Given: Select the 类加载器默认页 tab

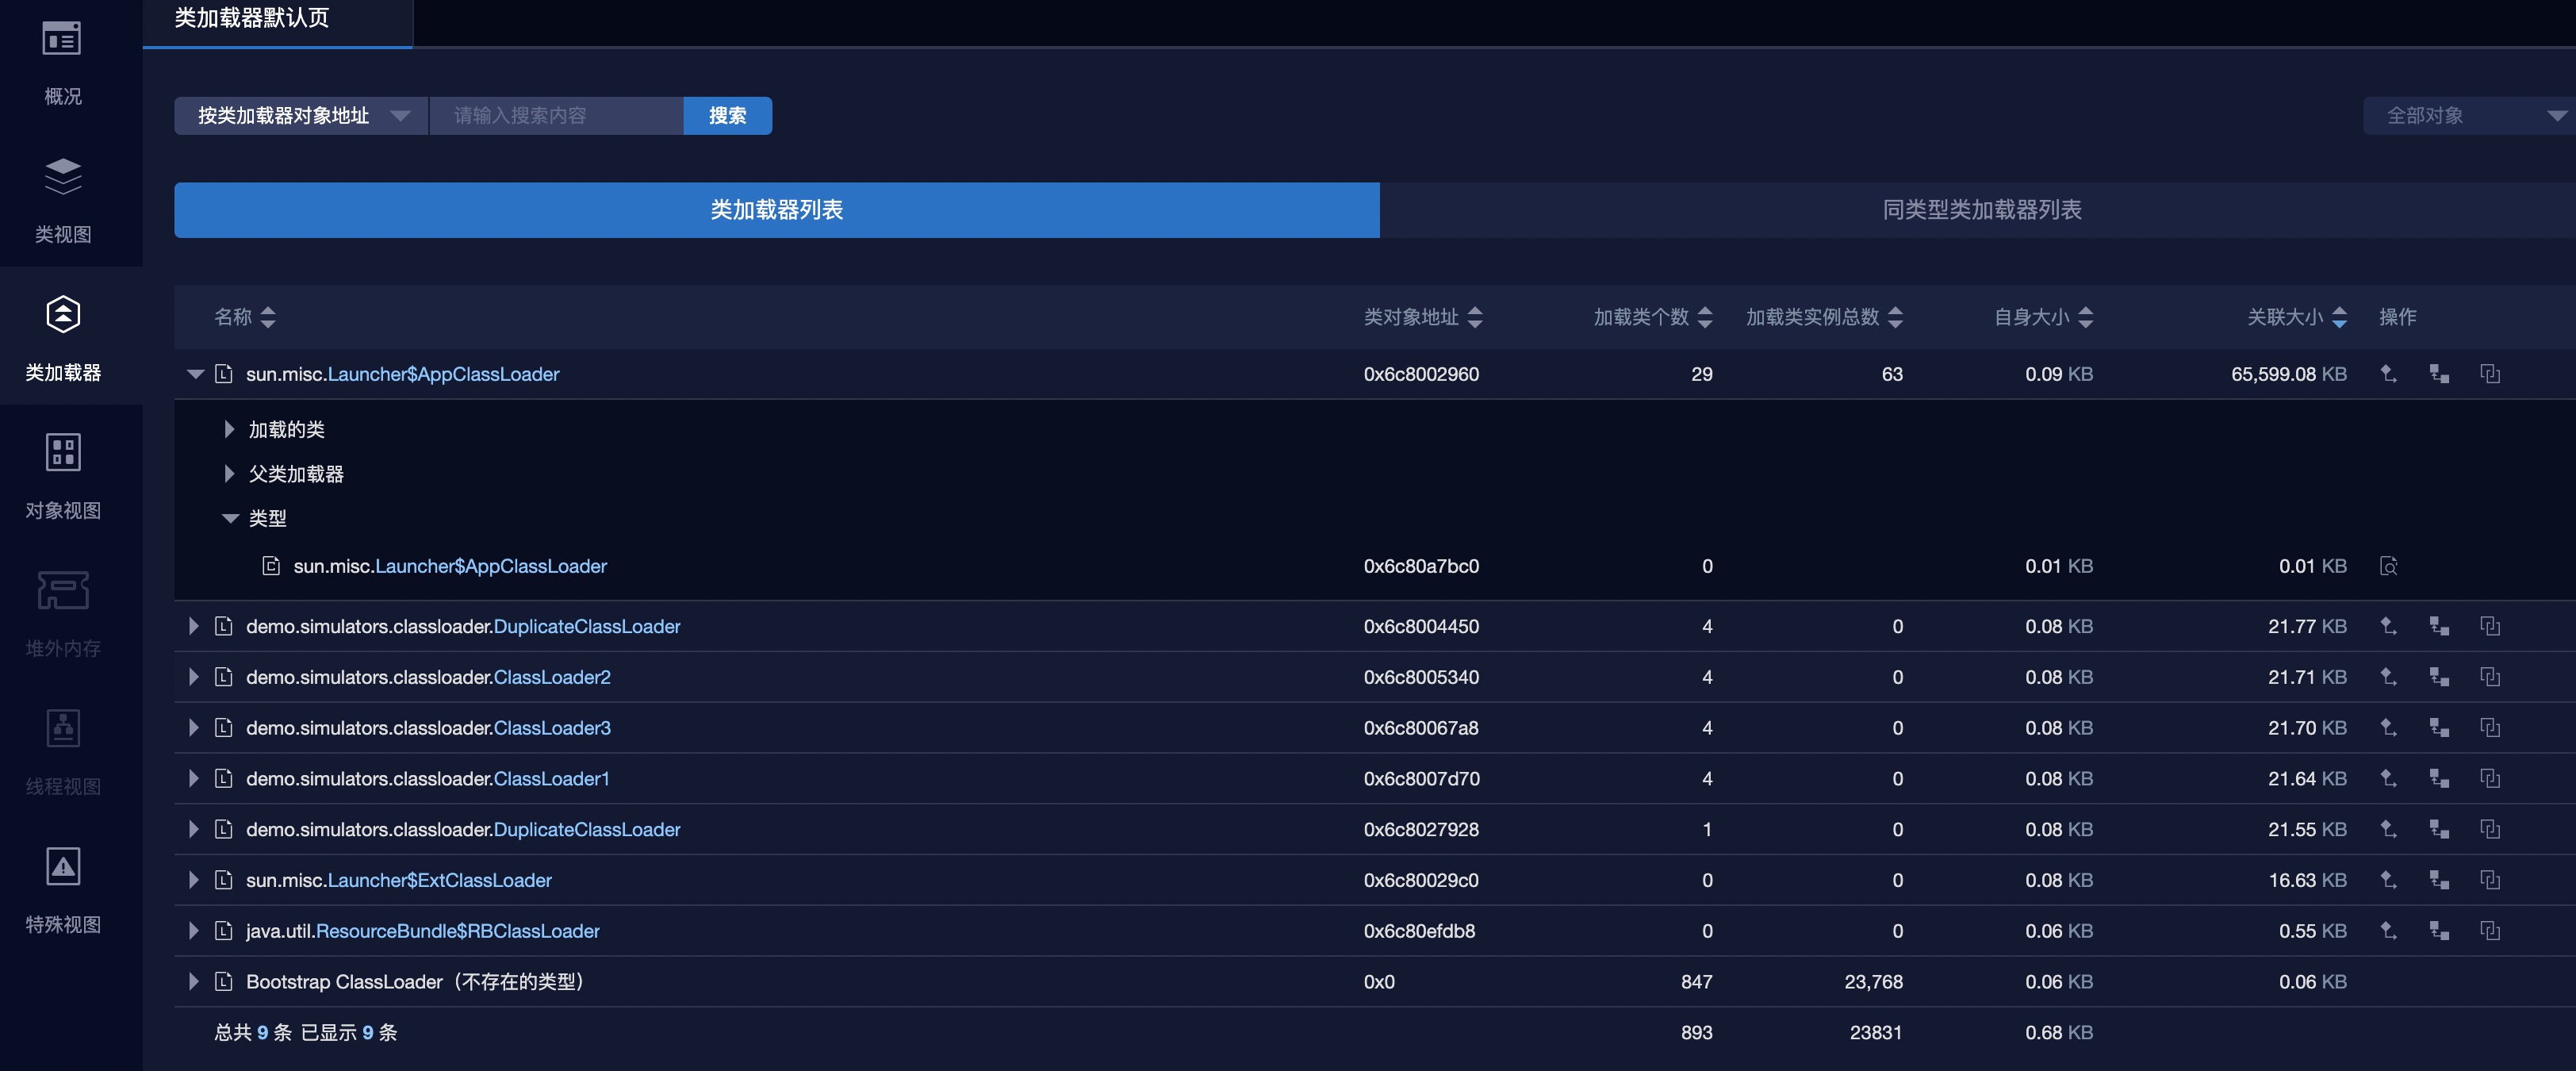Looking at the screenshot, I should tap(252, 18).
